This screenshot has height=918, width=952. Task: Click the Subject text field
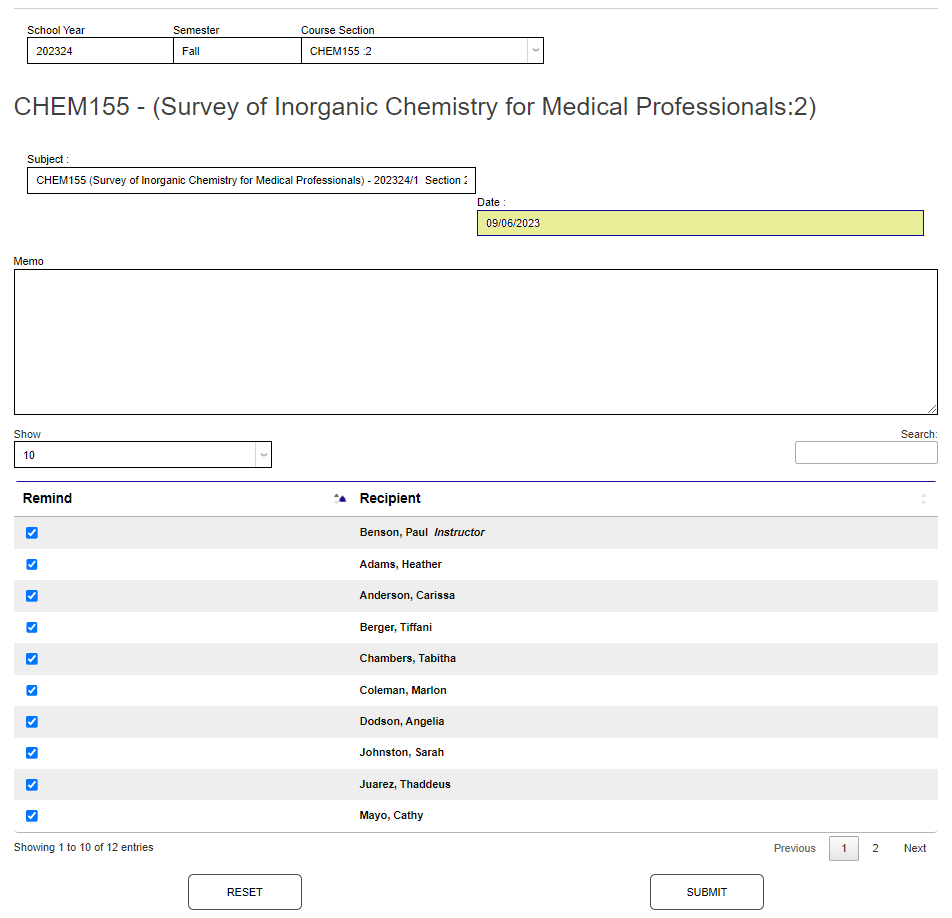point(250,181)
